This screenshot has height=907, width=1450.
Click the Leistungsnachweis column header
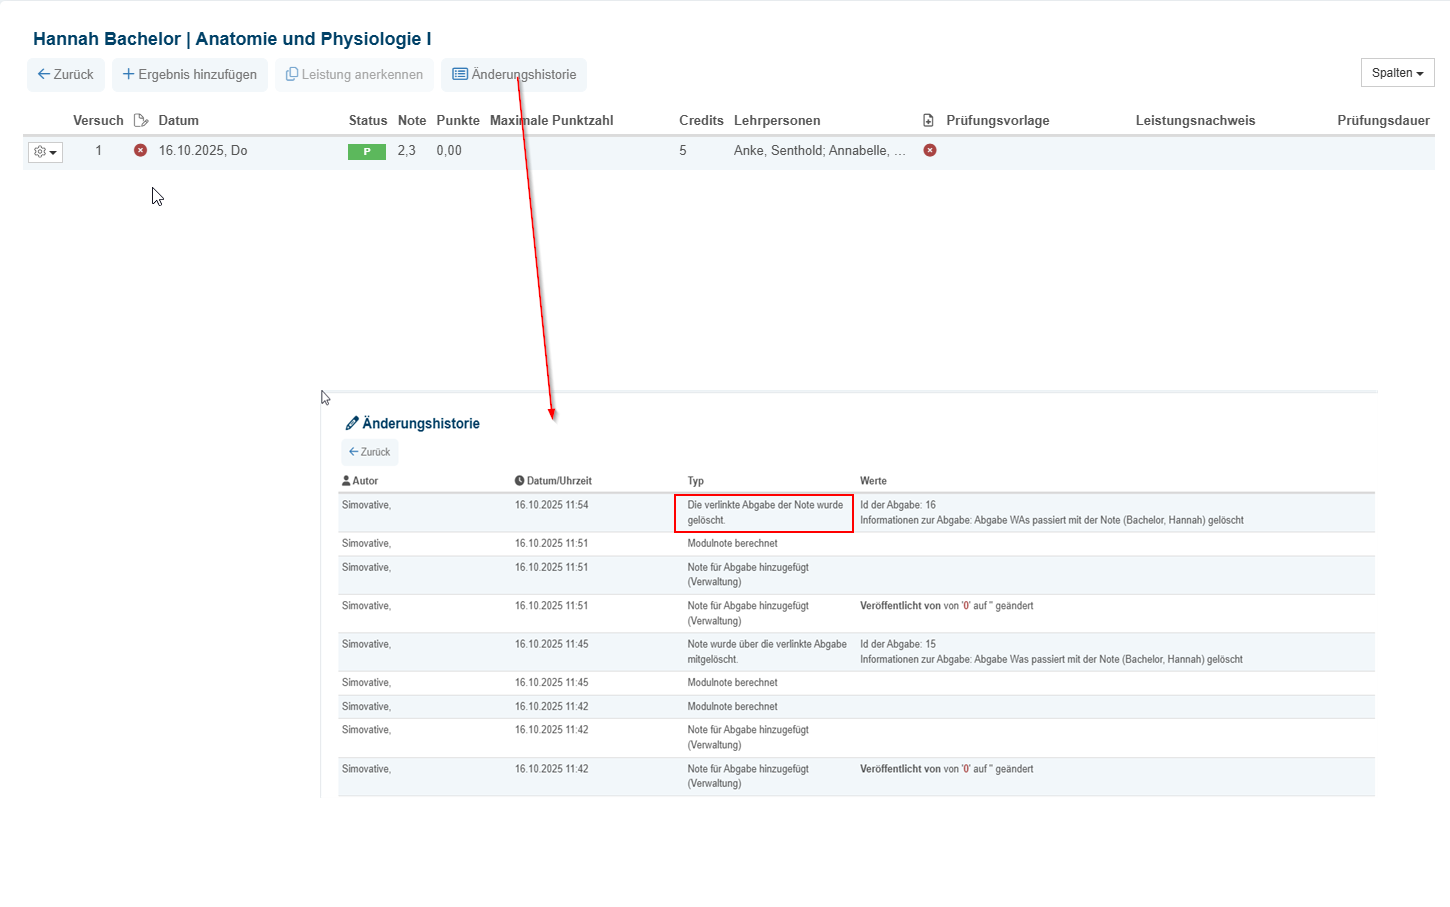click(1195, 120)
